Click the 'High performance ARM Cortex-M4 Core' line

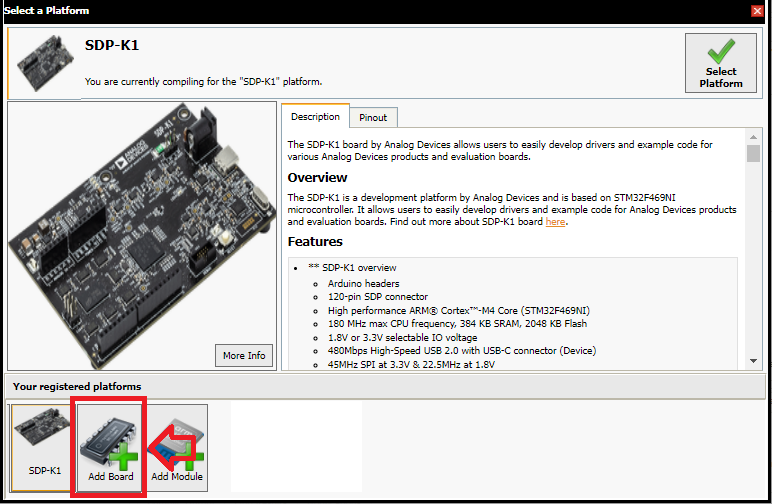[x=458, y=311]
